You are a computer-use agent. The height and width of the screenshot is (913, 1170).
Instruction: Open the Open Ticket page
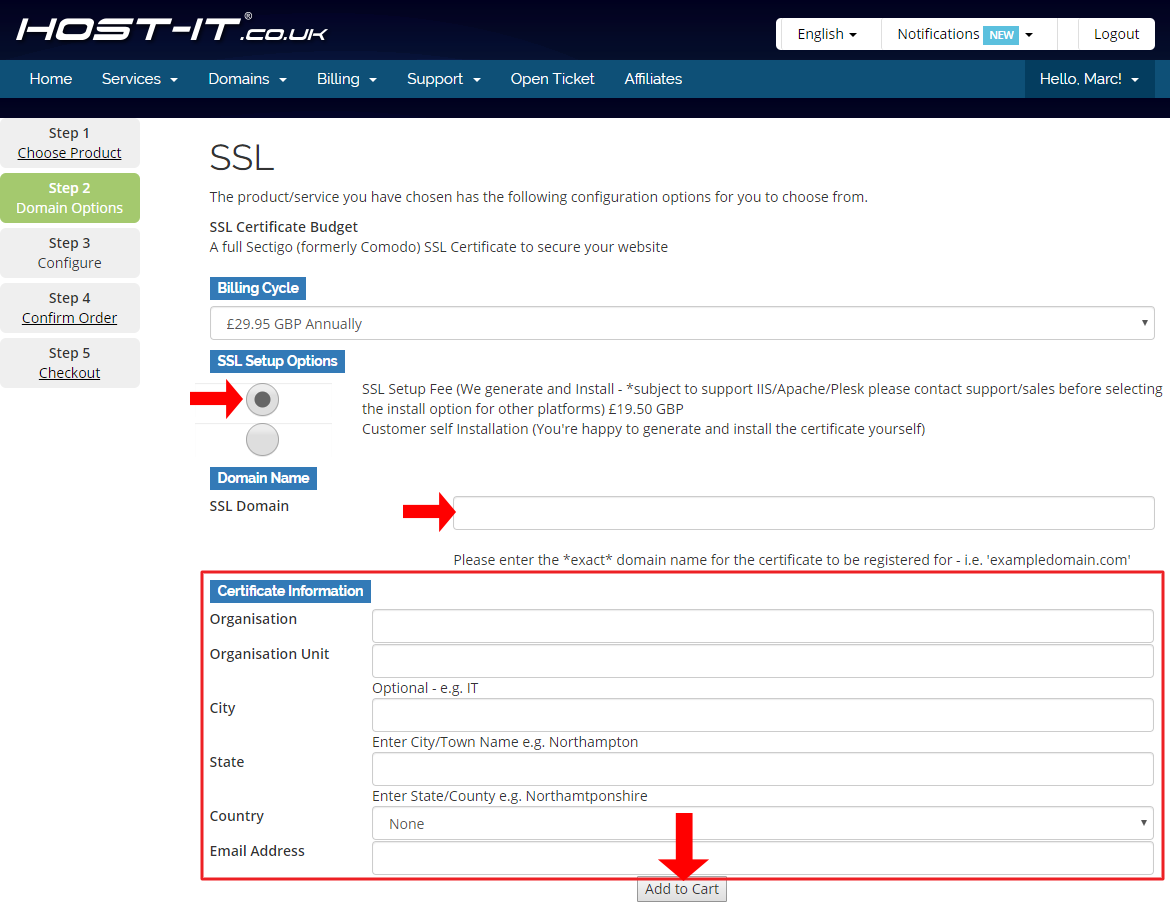click(x=552, y=79)
